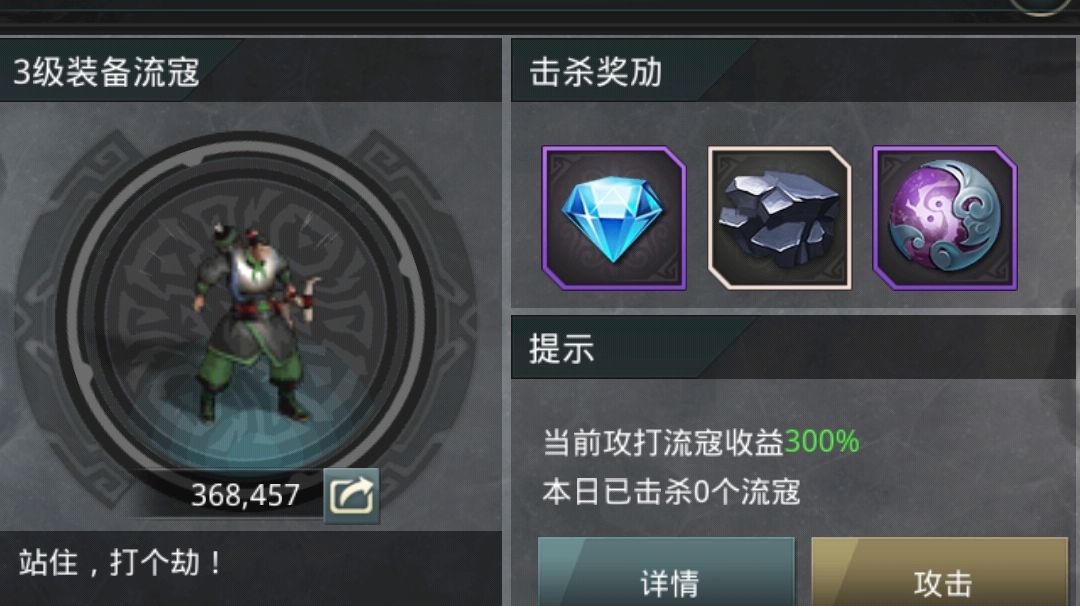Click the 3级装备流寇 title label

(107, 72)
